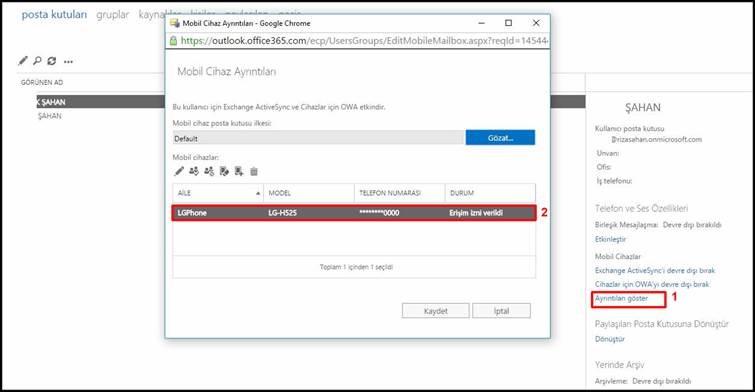The image size is (755, 392).
Task: Click the Kaydet save button
Action: pos(435,311)
